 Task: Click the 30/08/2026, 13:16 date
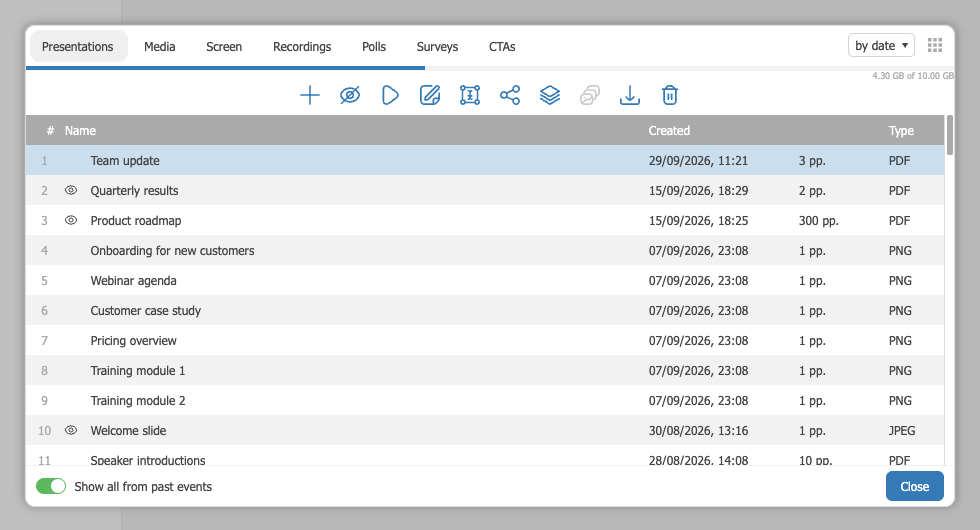(698, 431)
